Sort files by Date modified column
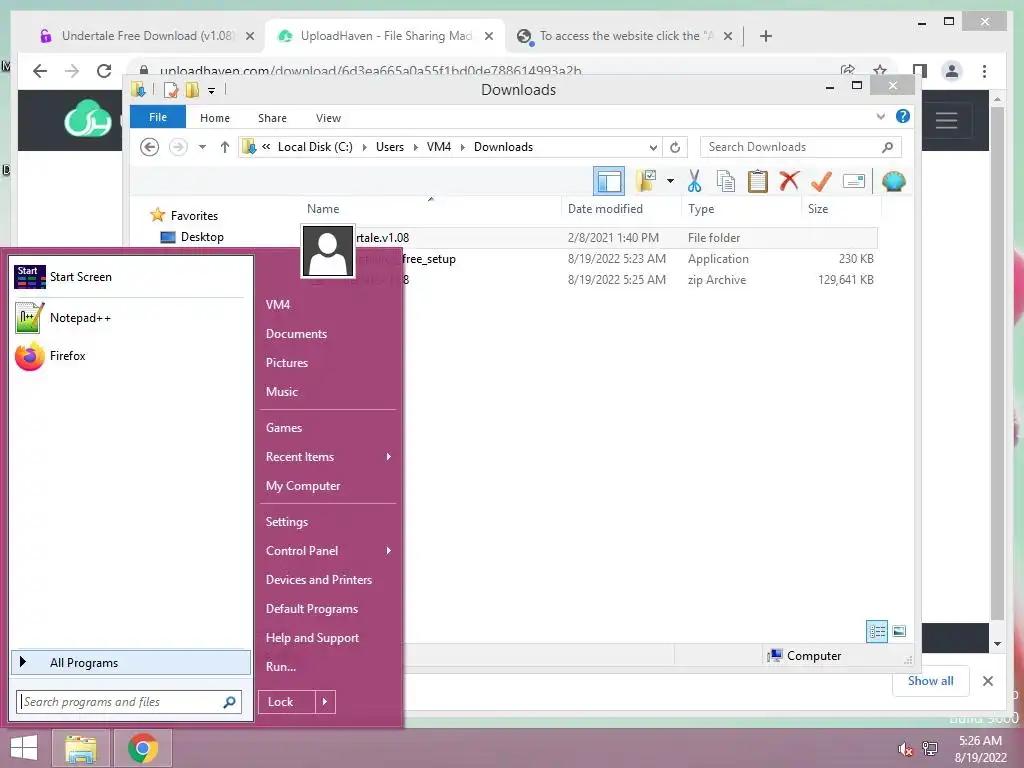The width and height of the screenshot is (1024, 768). (x=605, y=209)
